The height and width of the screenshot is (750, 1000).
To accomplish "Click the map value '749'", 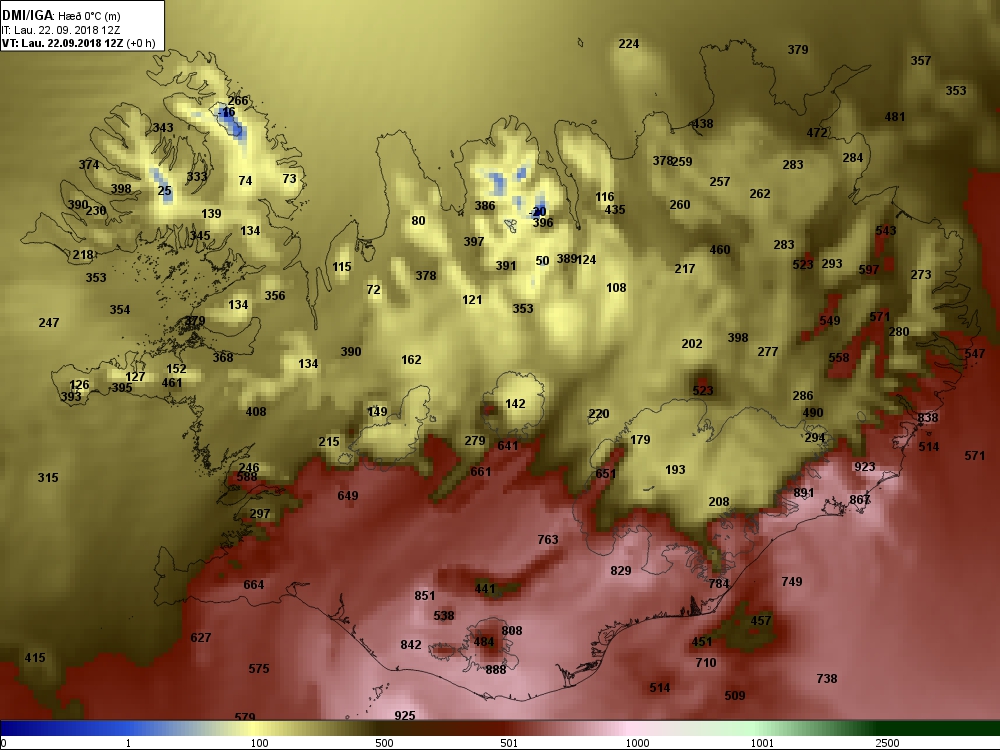I will 791,581.
